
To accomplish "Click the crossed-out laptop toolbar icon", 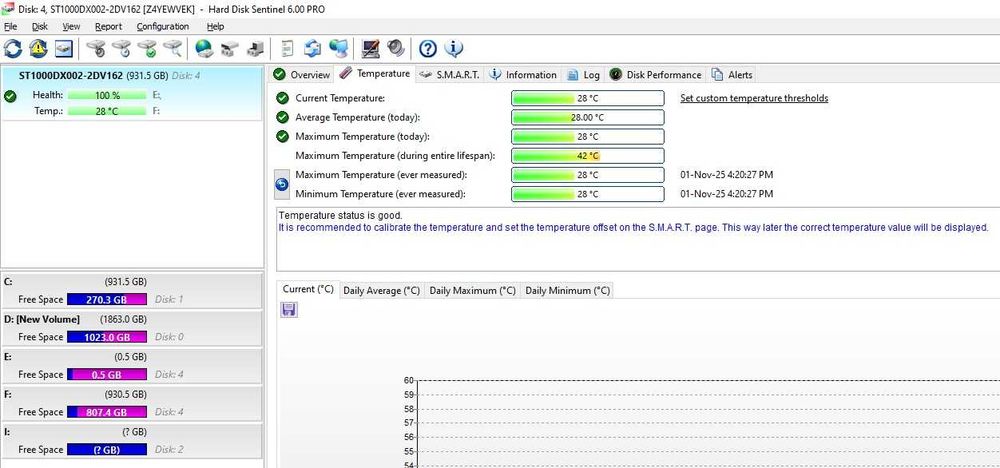I will 371,48.
